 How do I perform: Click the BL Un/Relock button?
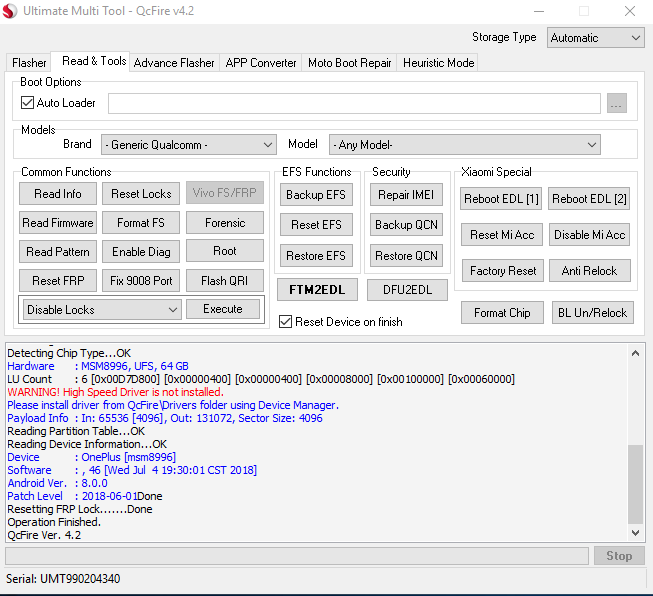click(592, 313)
